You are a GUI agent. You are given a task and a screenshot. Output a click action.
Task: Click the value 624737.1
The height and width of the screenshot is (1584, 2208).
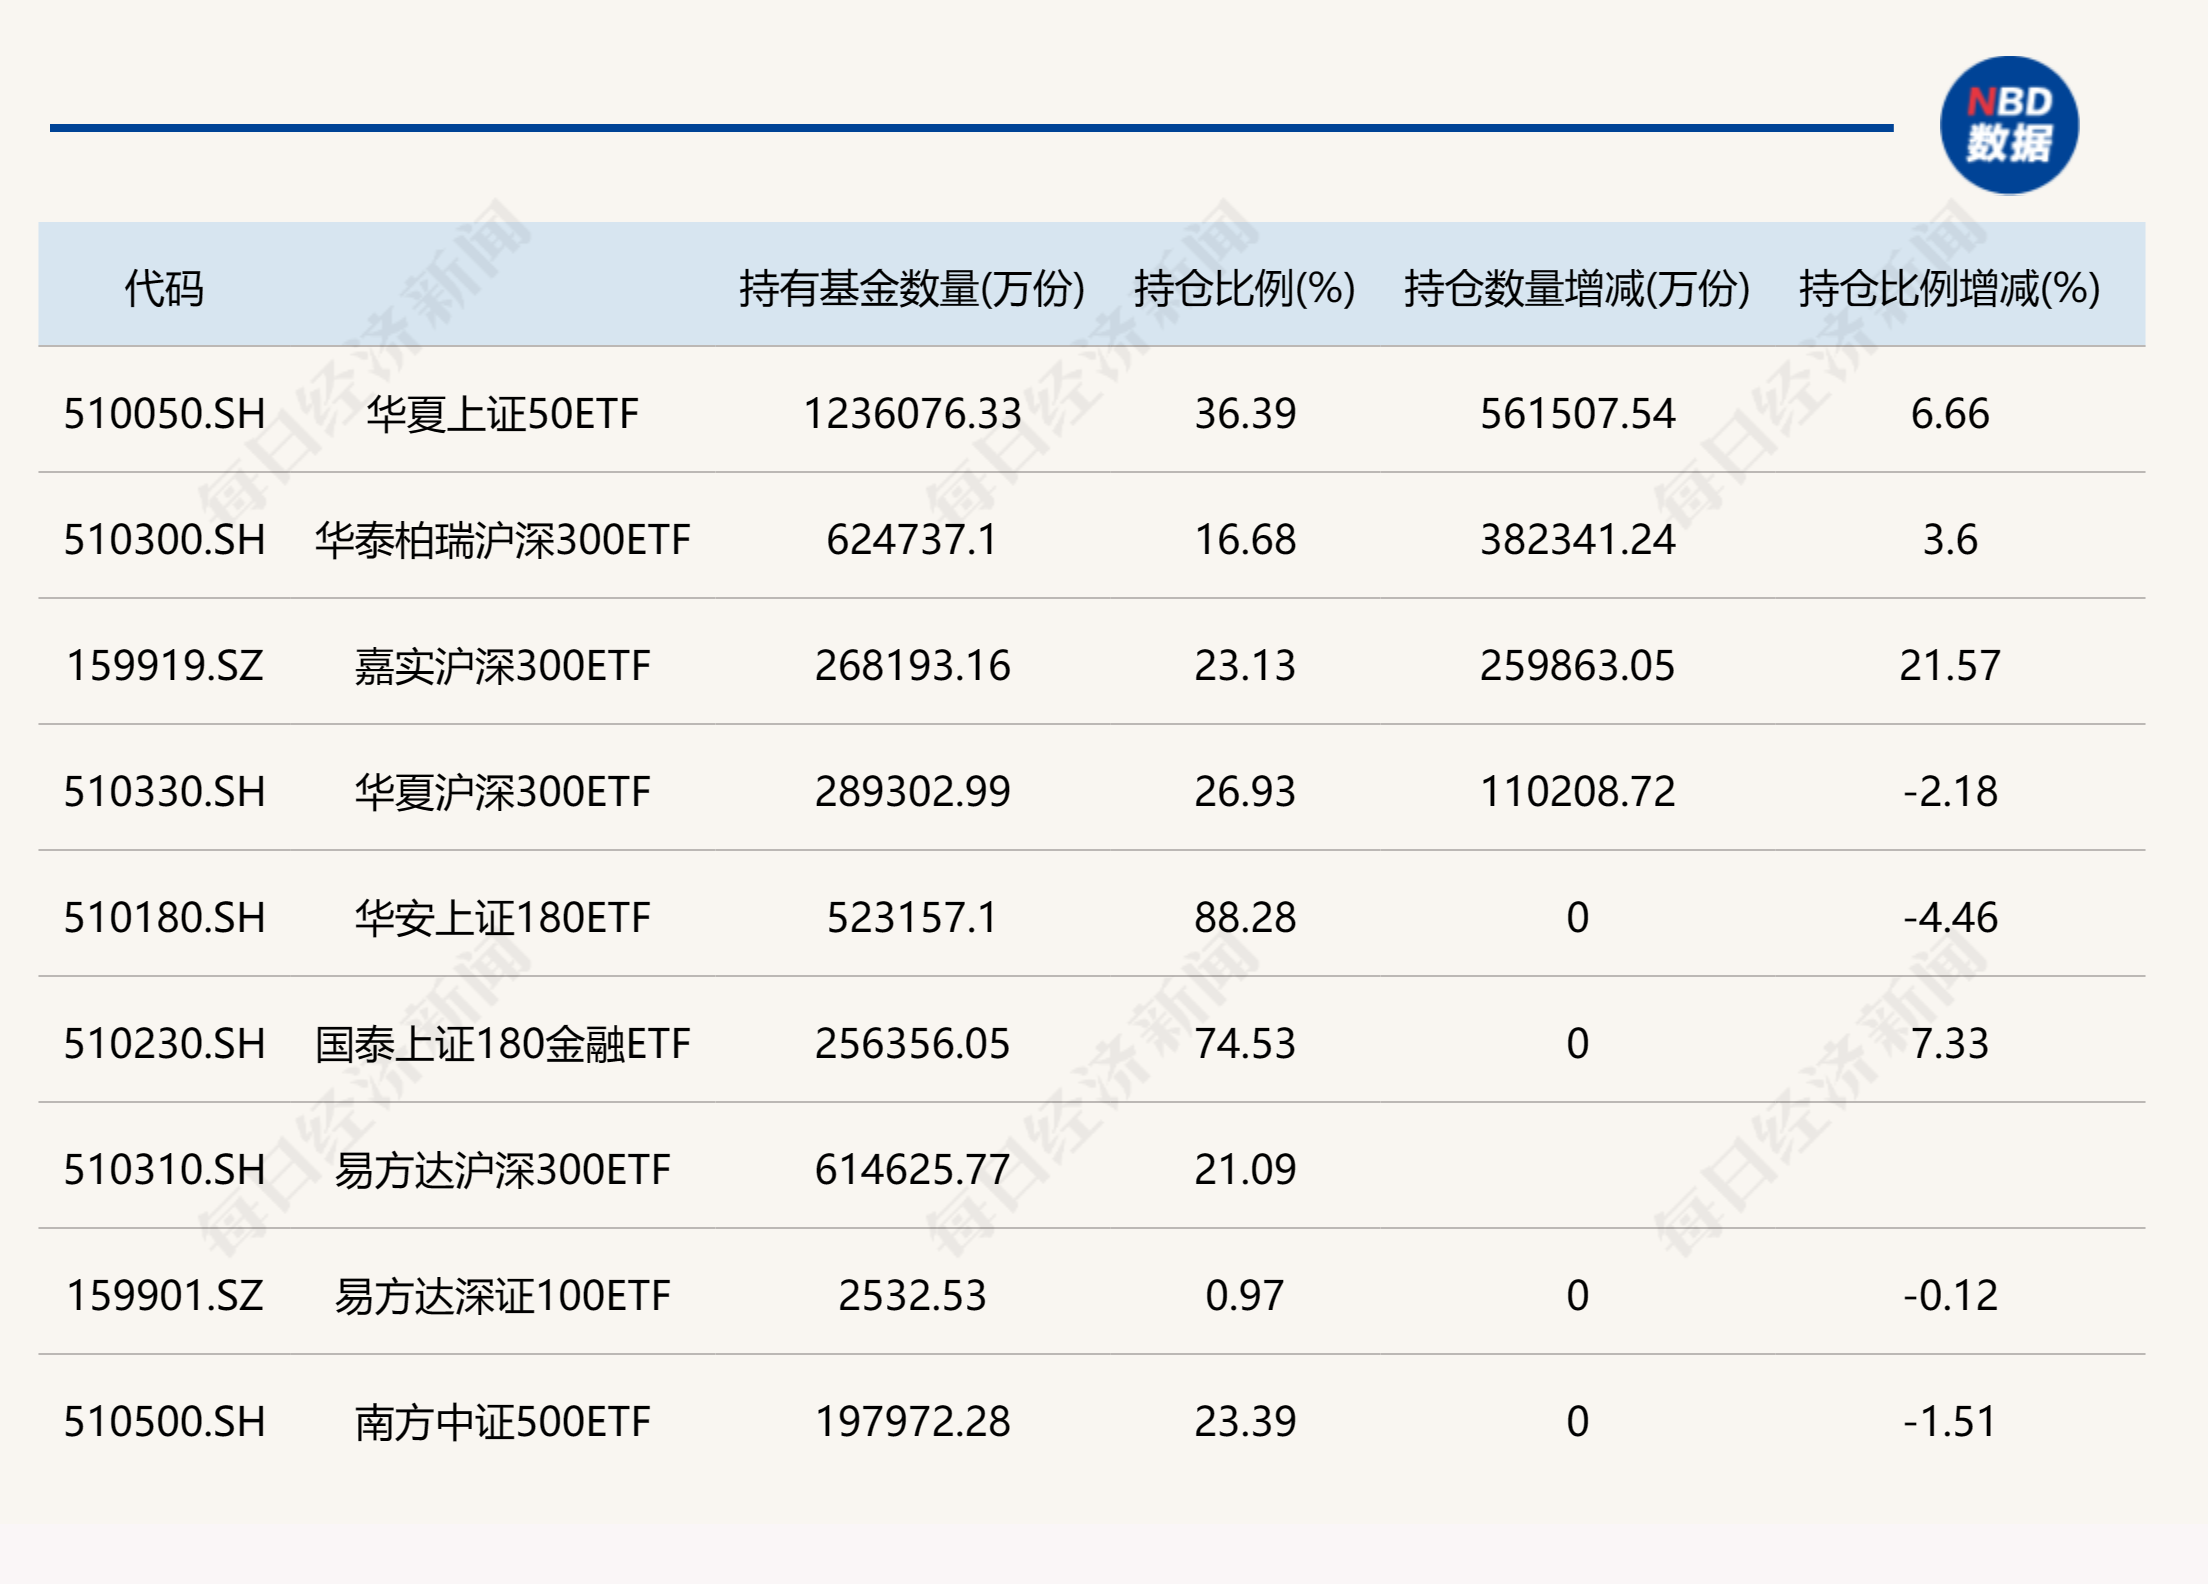coord(912,539)
